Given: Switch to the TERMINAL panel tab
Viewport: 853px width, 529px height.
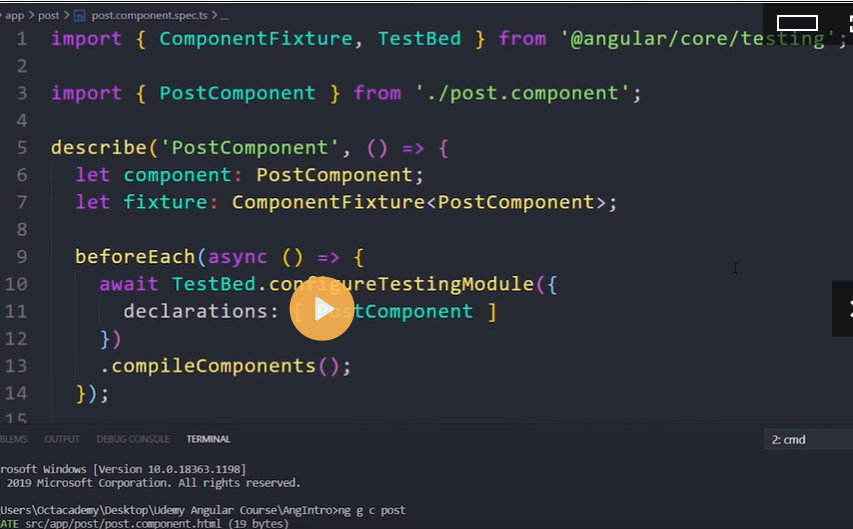Looking at the screenshot, I should point(208,439).
